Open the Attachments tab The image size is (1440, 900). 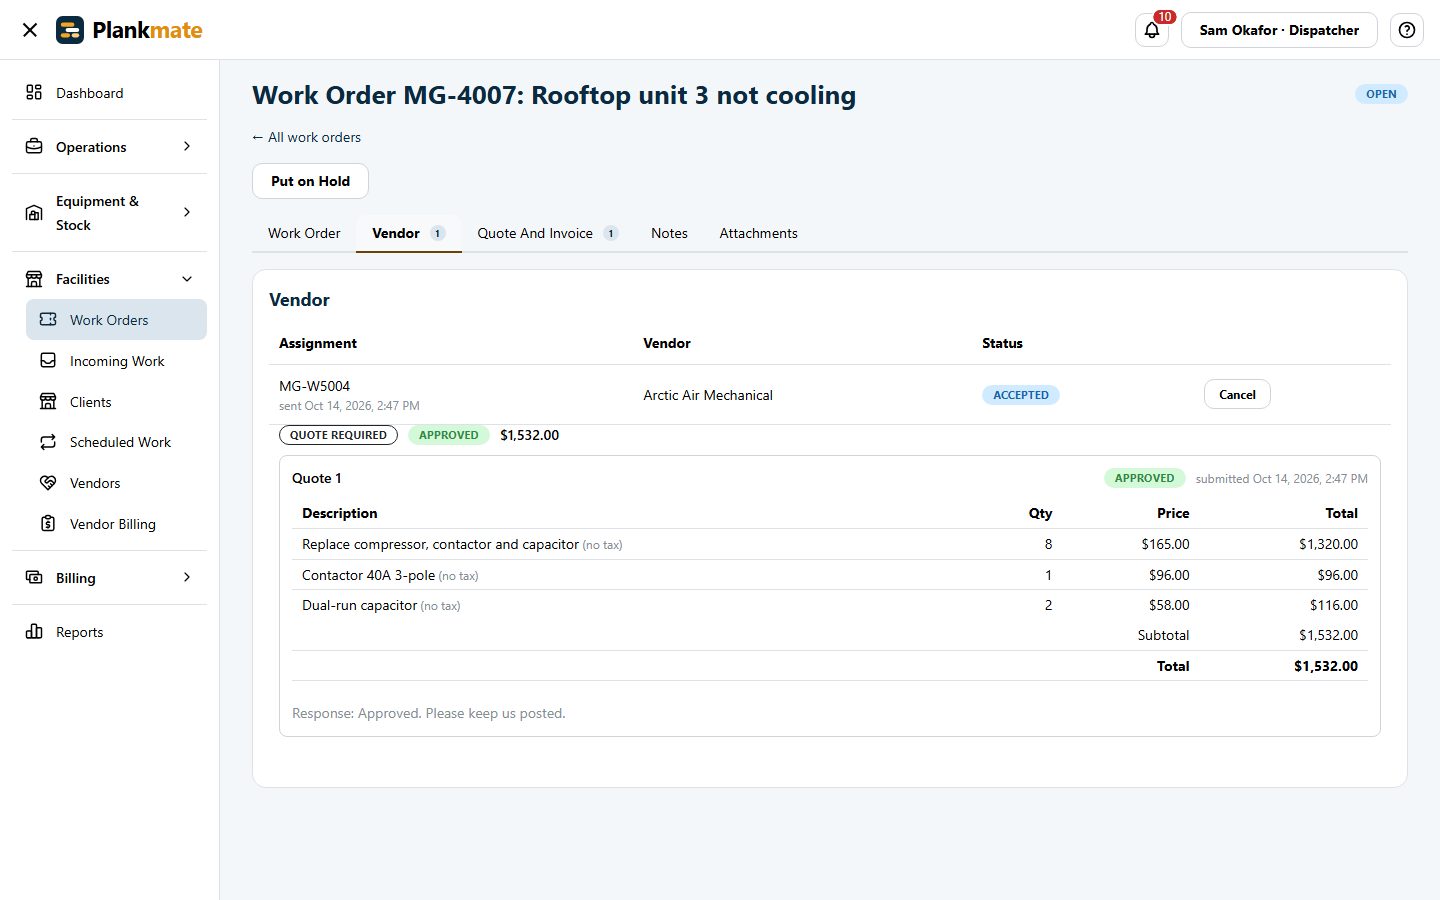coord(758,233)
